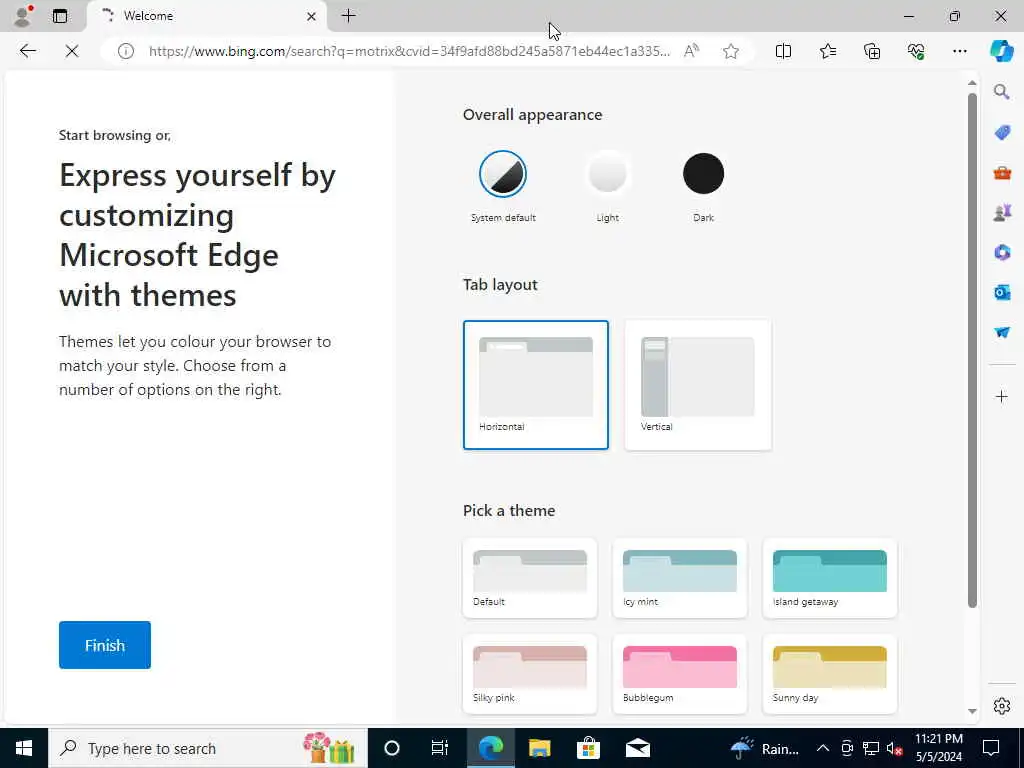The image size is (1024, 768).
Task: Open sidebar Tools briefcase
Action: point(1002,173)
